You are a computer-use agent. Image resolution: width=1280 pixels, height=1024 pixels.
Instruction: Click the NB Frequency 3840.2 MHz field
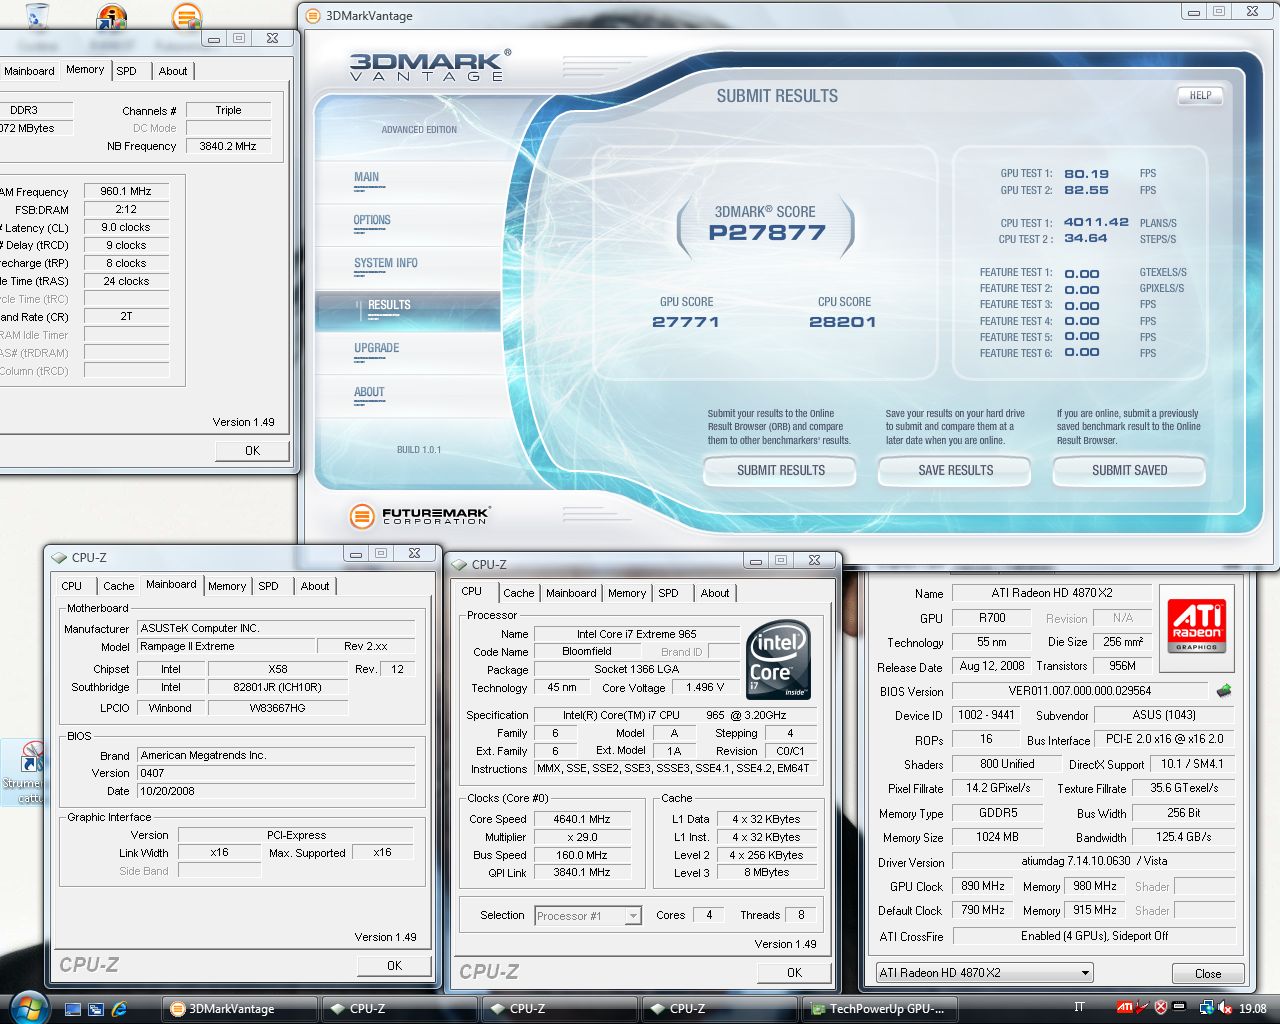click(x=228, y=146)
